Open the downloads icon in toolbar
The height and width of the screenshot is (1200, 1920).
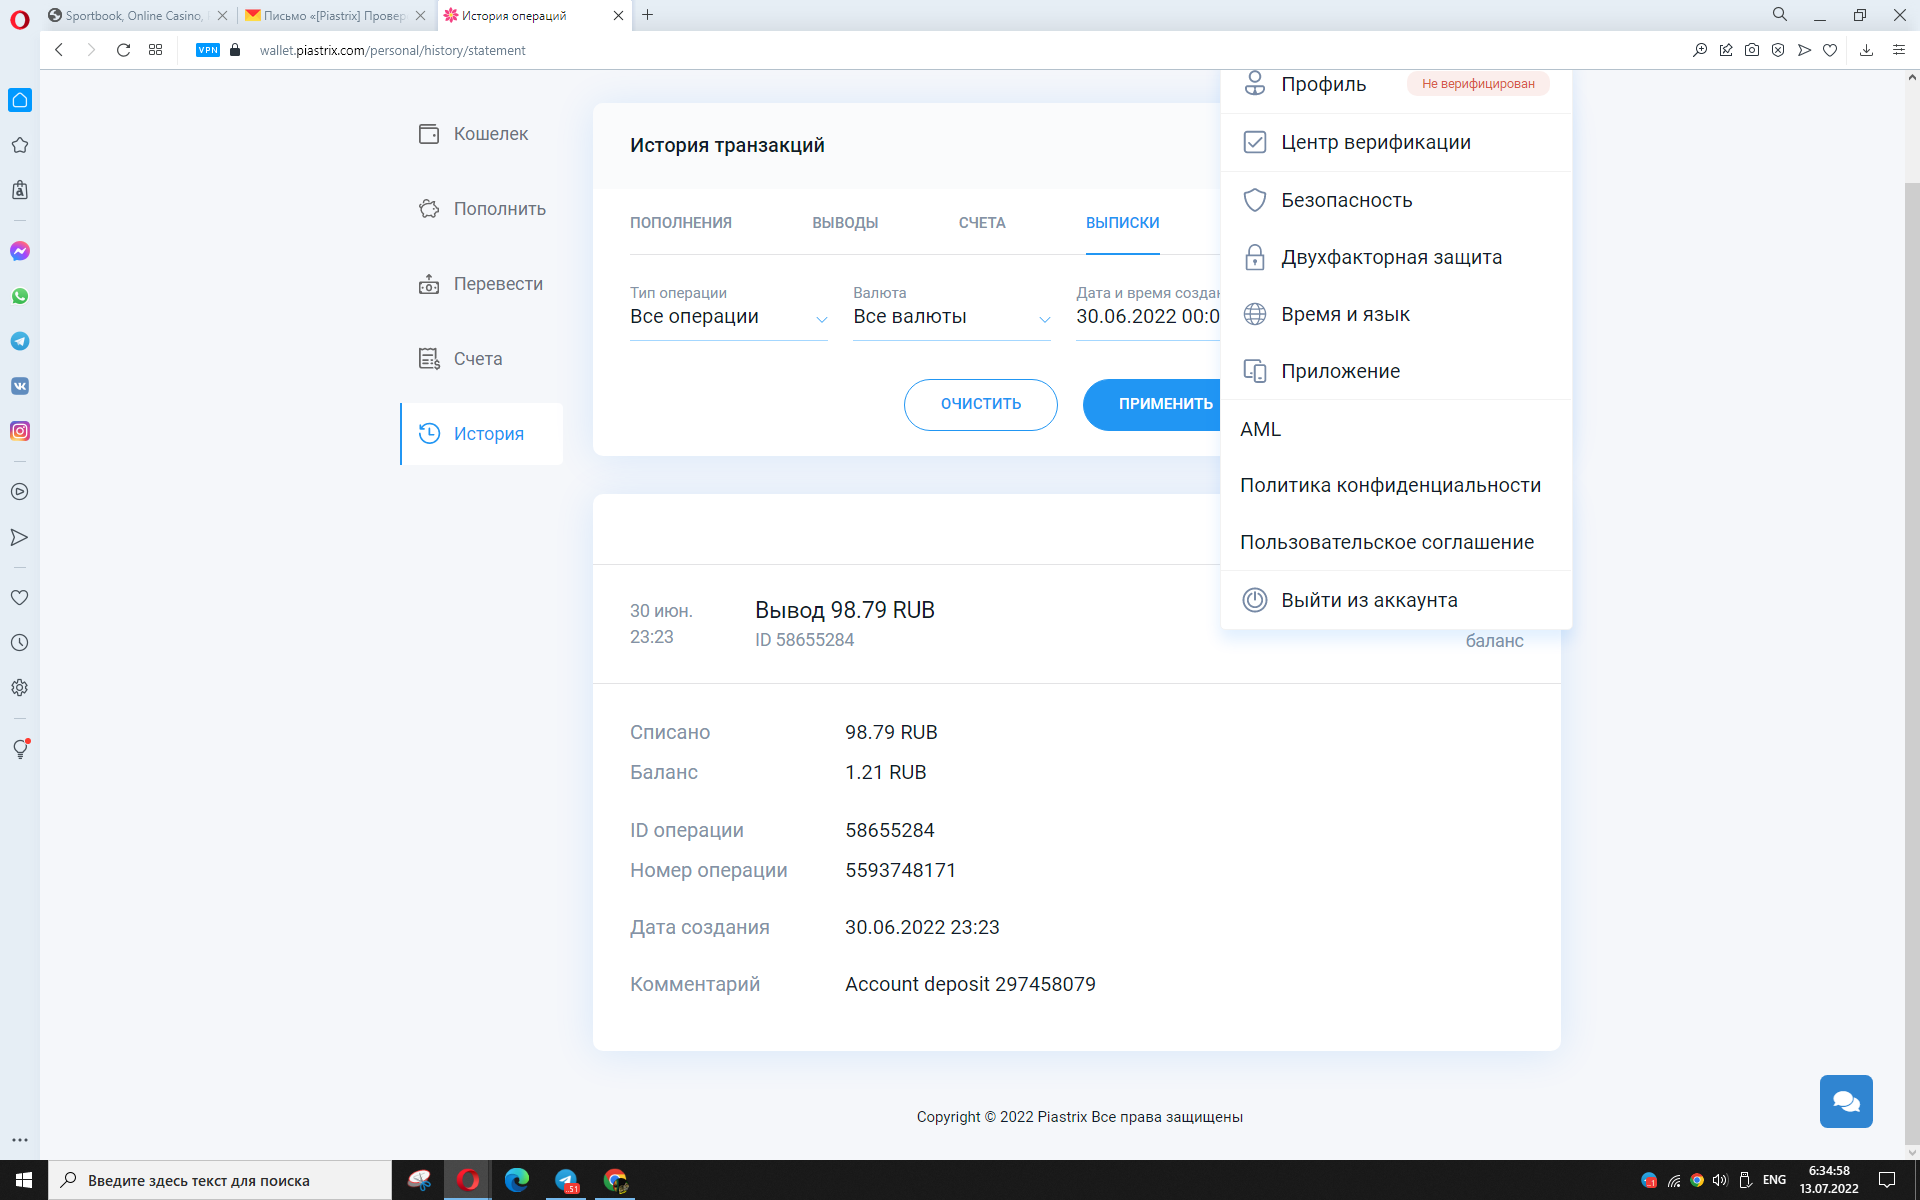[1866, 50]
